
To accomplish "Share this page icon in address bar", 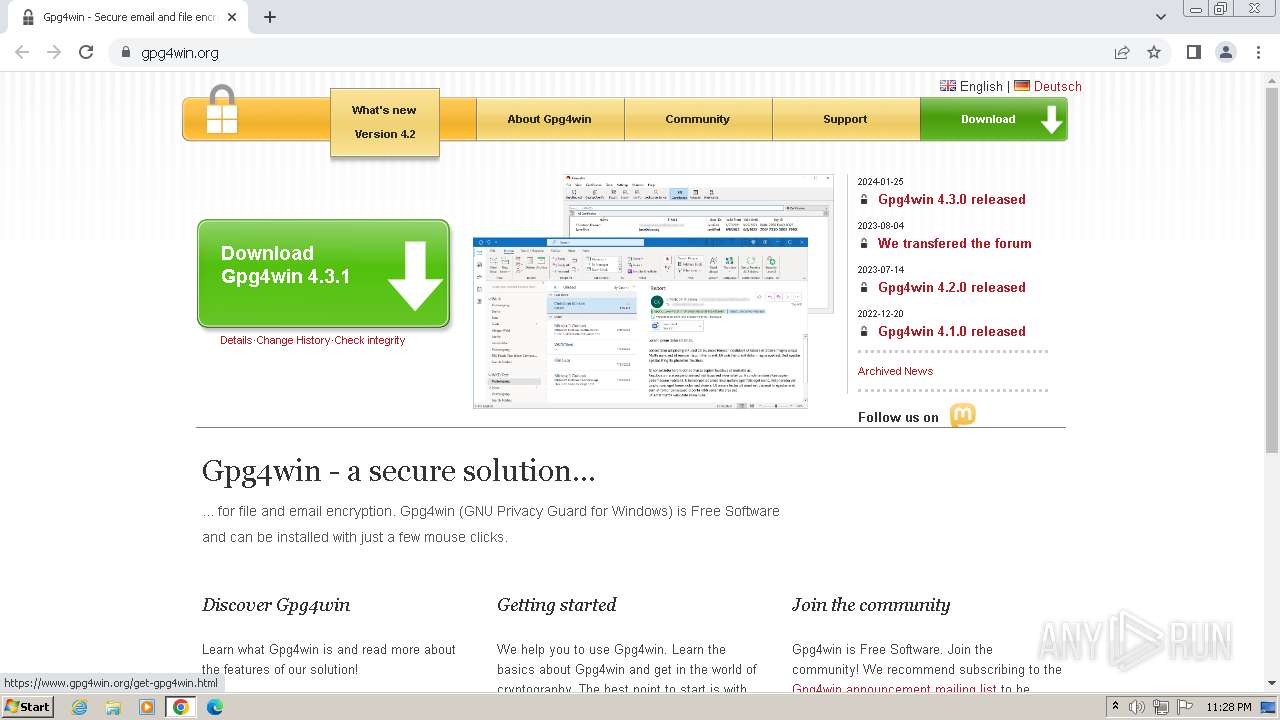I will (x=1122, y=52).
